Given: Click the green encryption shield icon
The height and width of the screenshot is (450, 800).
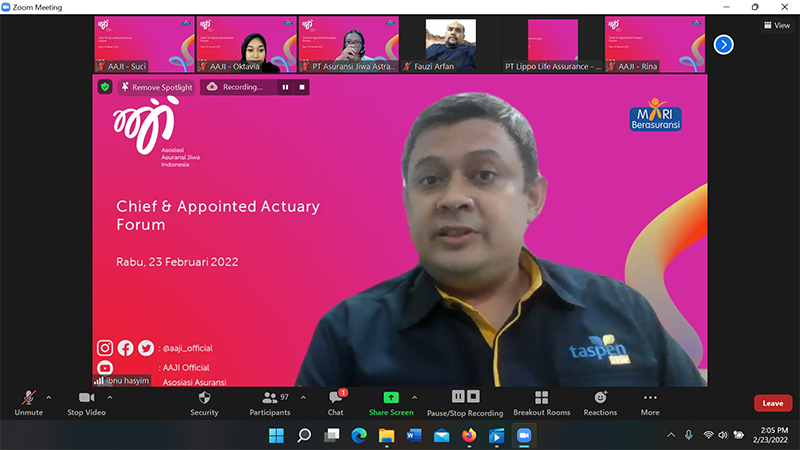Looking at the screenshot, I should tap(105, 87).
